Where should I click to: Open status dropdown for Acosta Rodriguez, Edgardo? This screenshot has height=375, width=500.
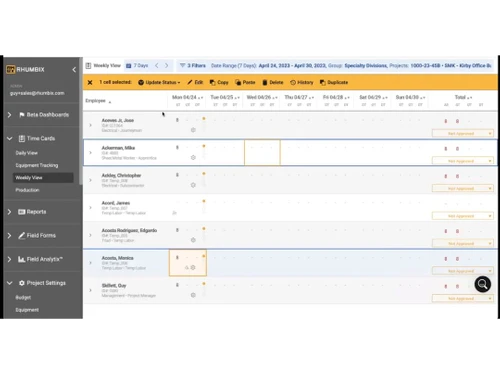(x=463, y=244)
